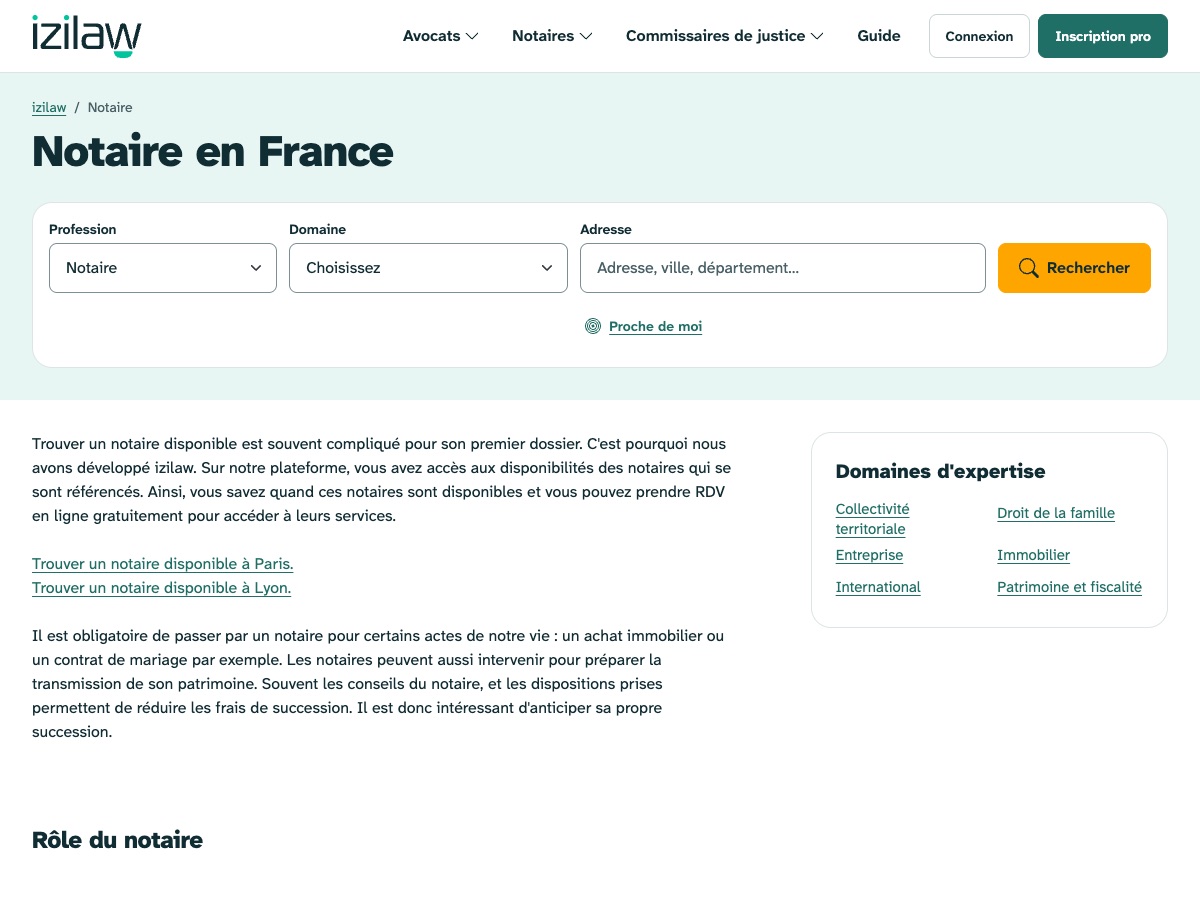Open the Domaine dropdown showing Choisissez
This screenshot has height=900, width=1200.
coord(428,268)
